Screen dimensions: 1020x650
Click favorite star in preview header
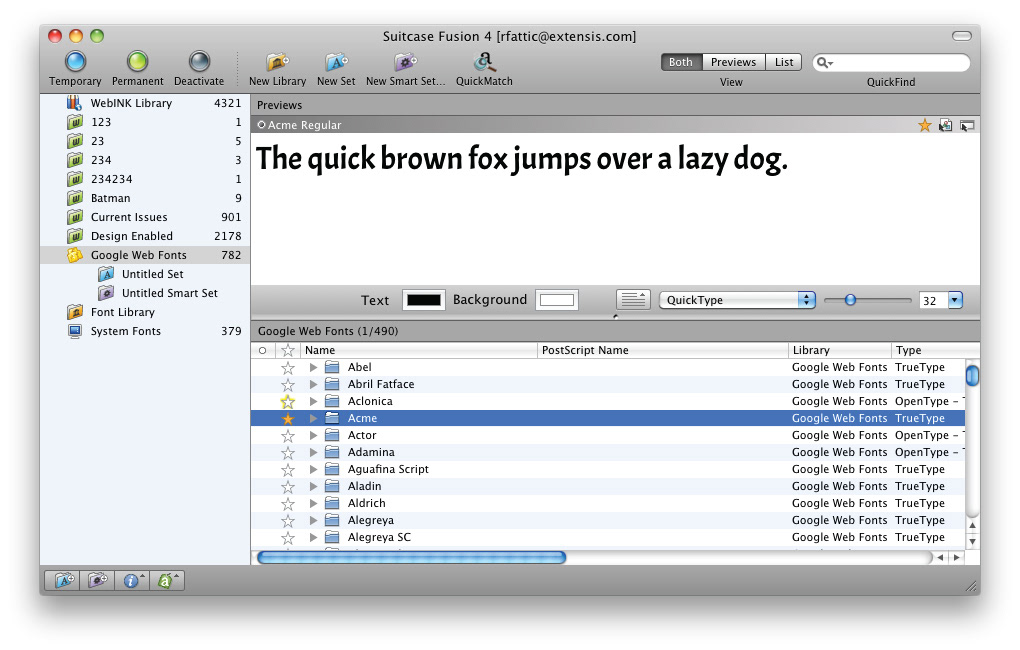924,125
